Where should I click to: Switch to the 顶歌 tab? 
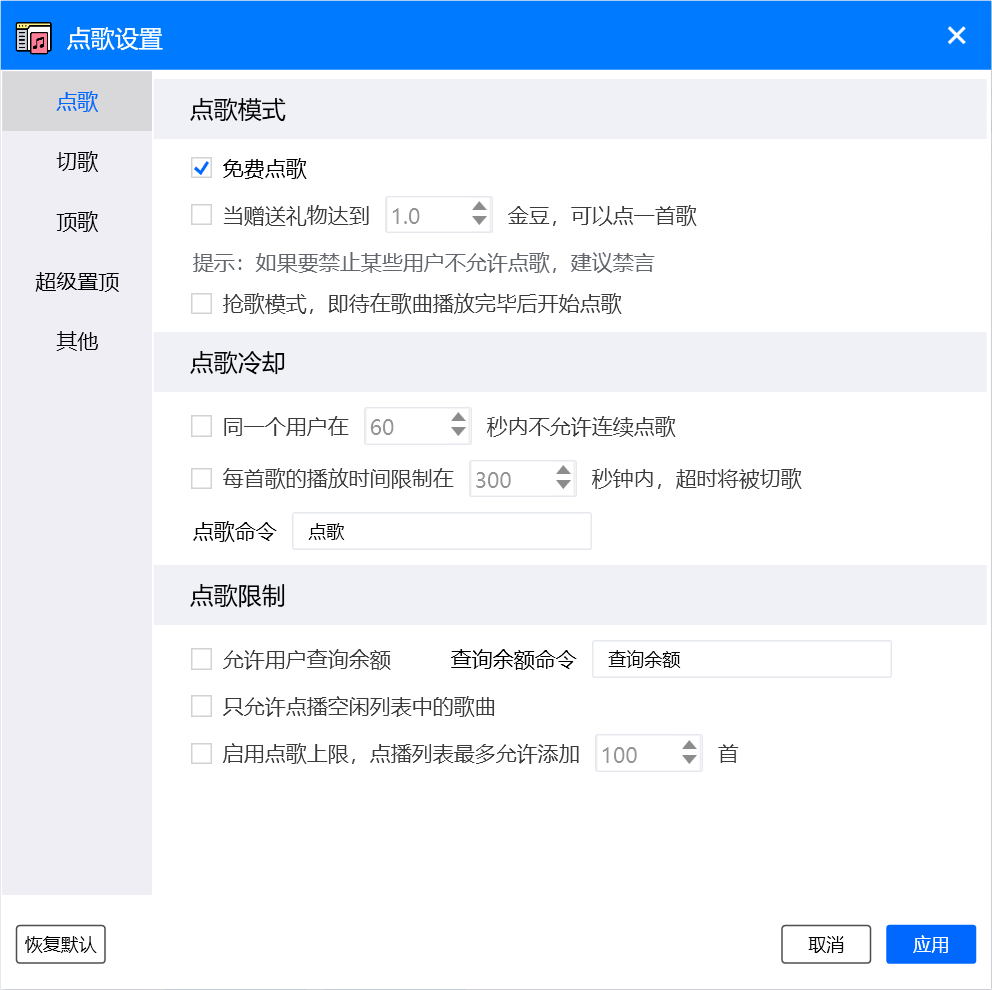pos(77,221)
